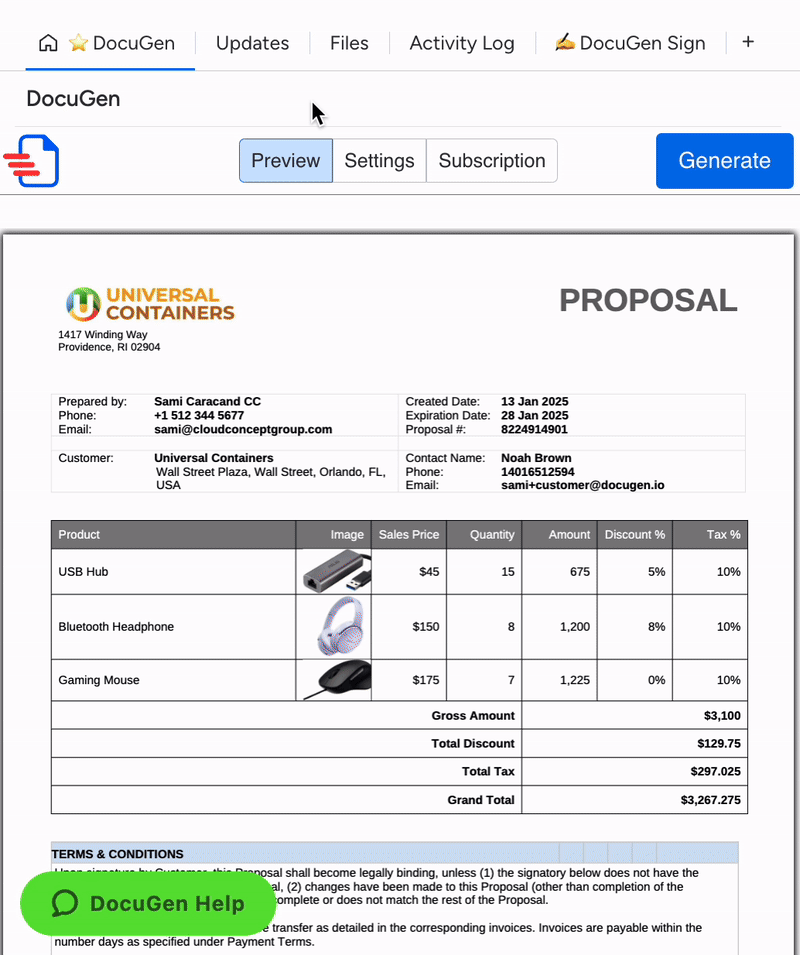Click the Gross Amount value $3,100

[722, 716]
